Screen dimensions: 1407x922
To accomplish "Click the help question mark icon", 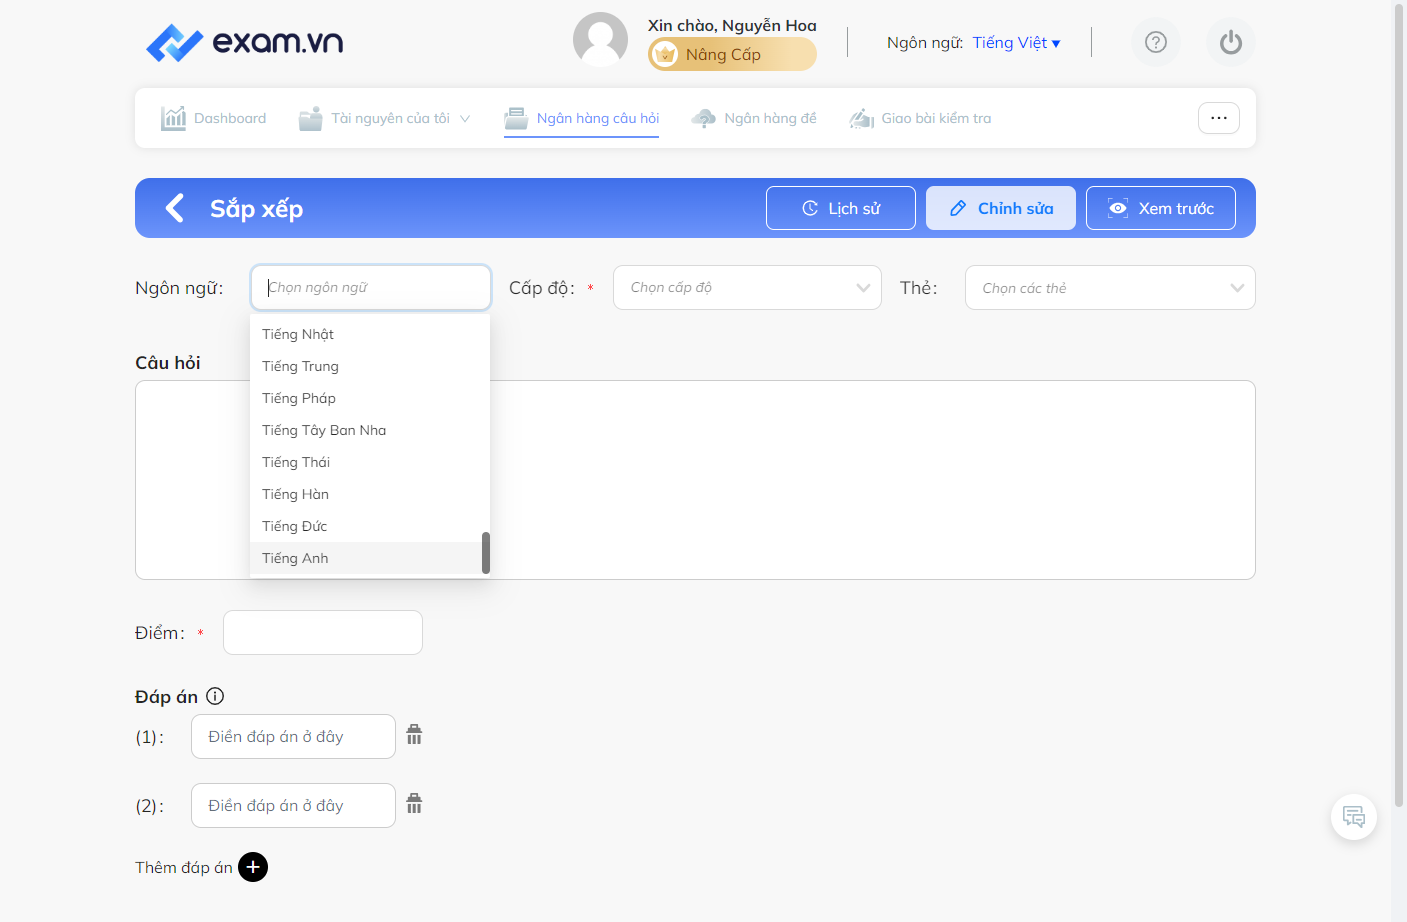I will pos(1156,42).
